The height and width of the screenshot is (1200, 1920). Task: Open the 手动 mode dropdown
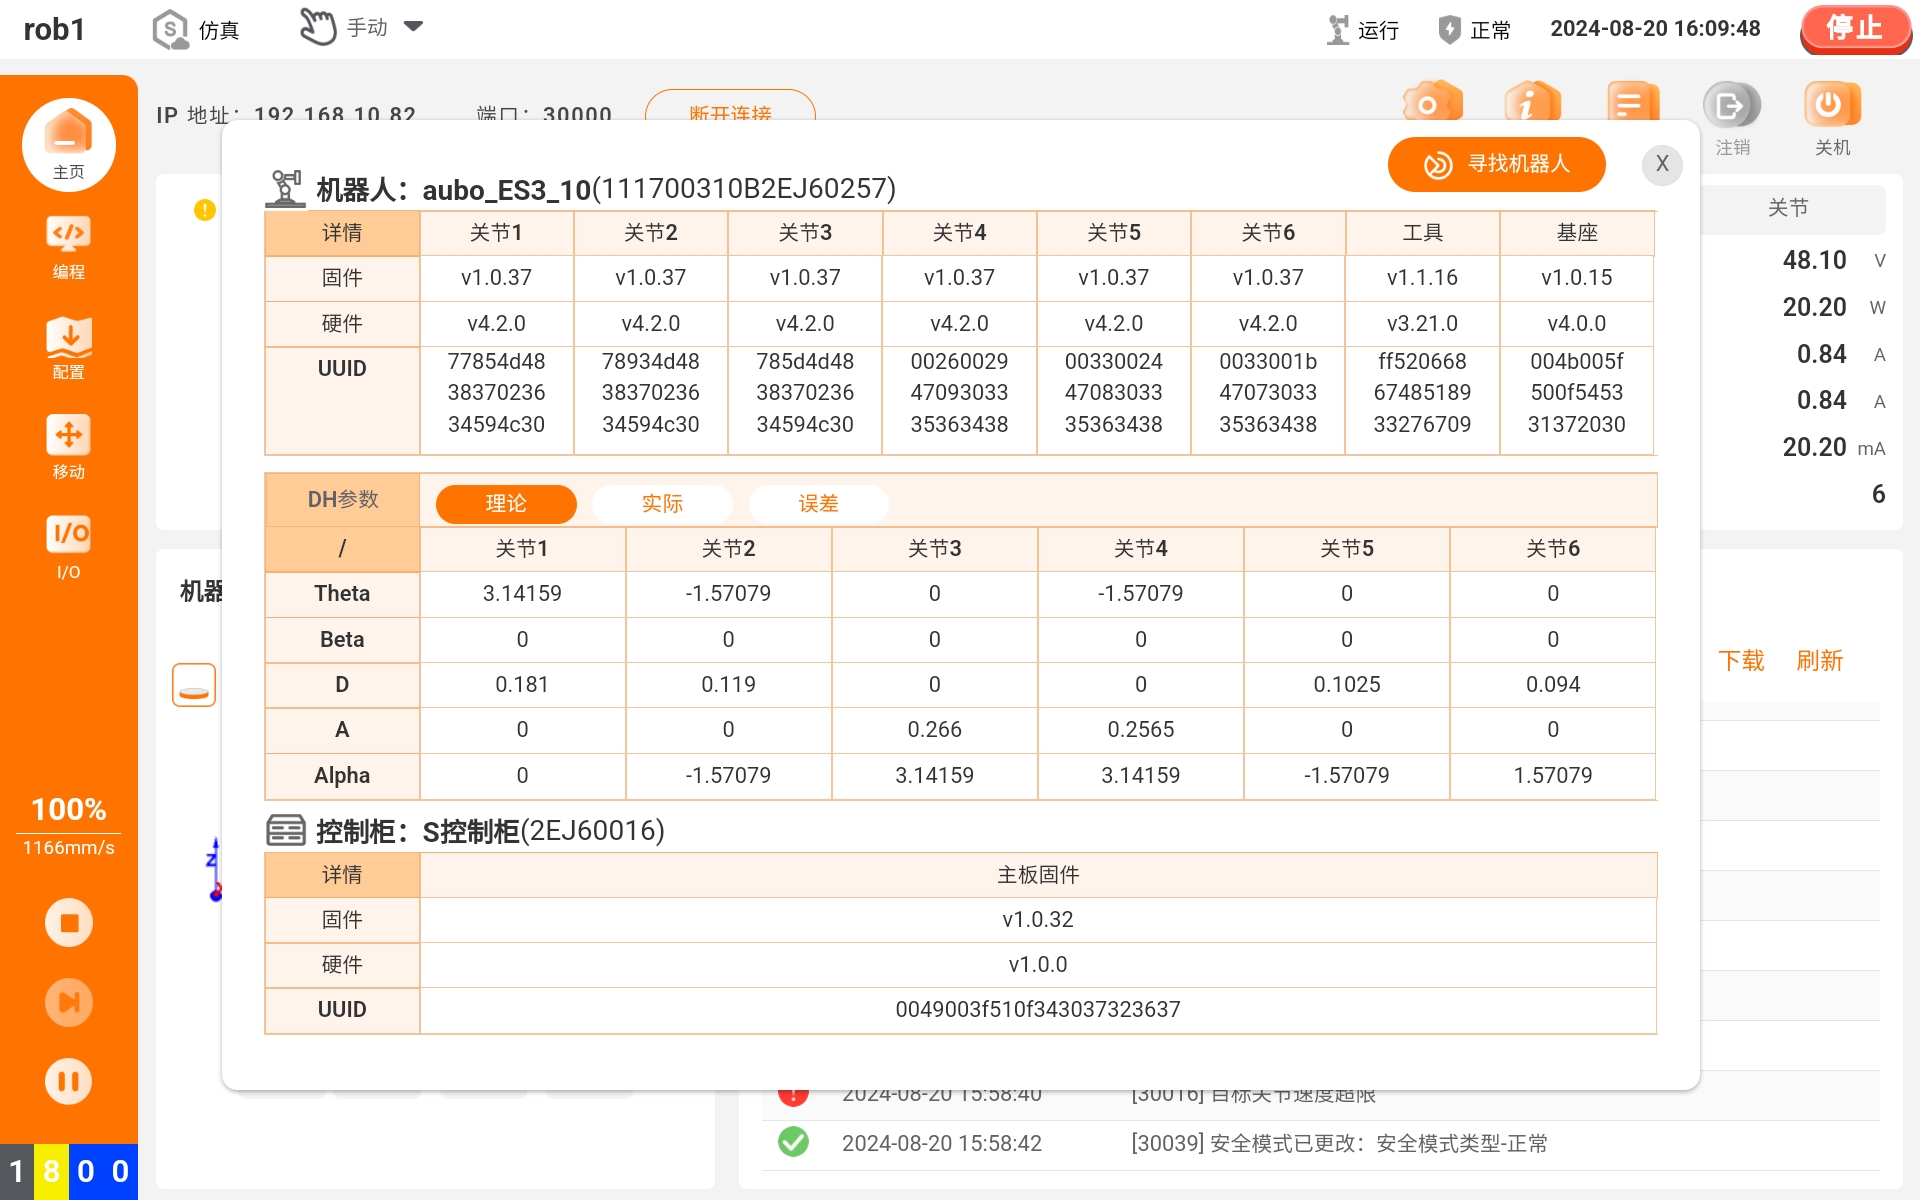tap(362, 27)
